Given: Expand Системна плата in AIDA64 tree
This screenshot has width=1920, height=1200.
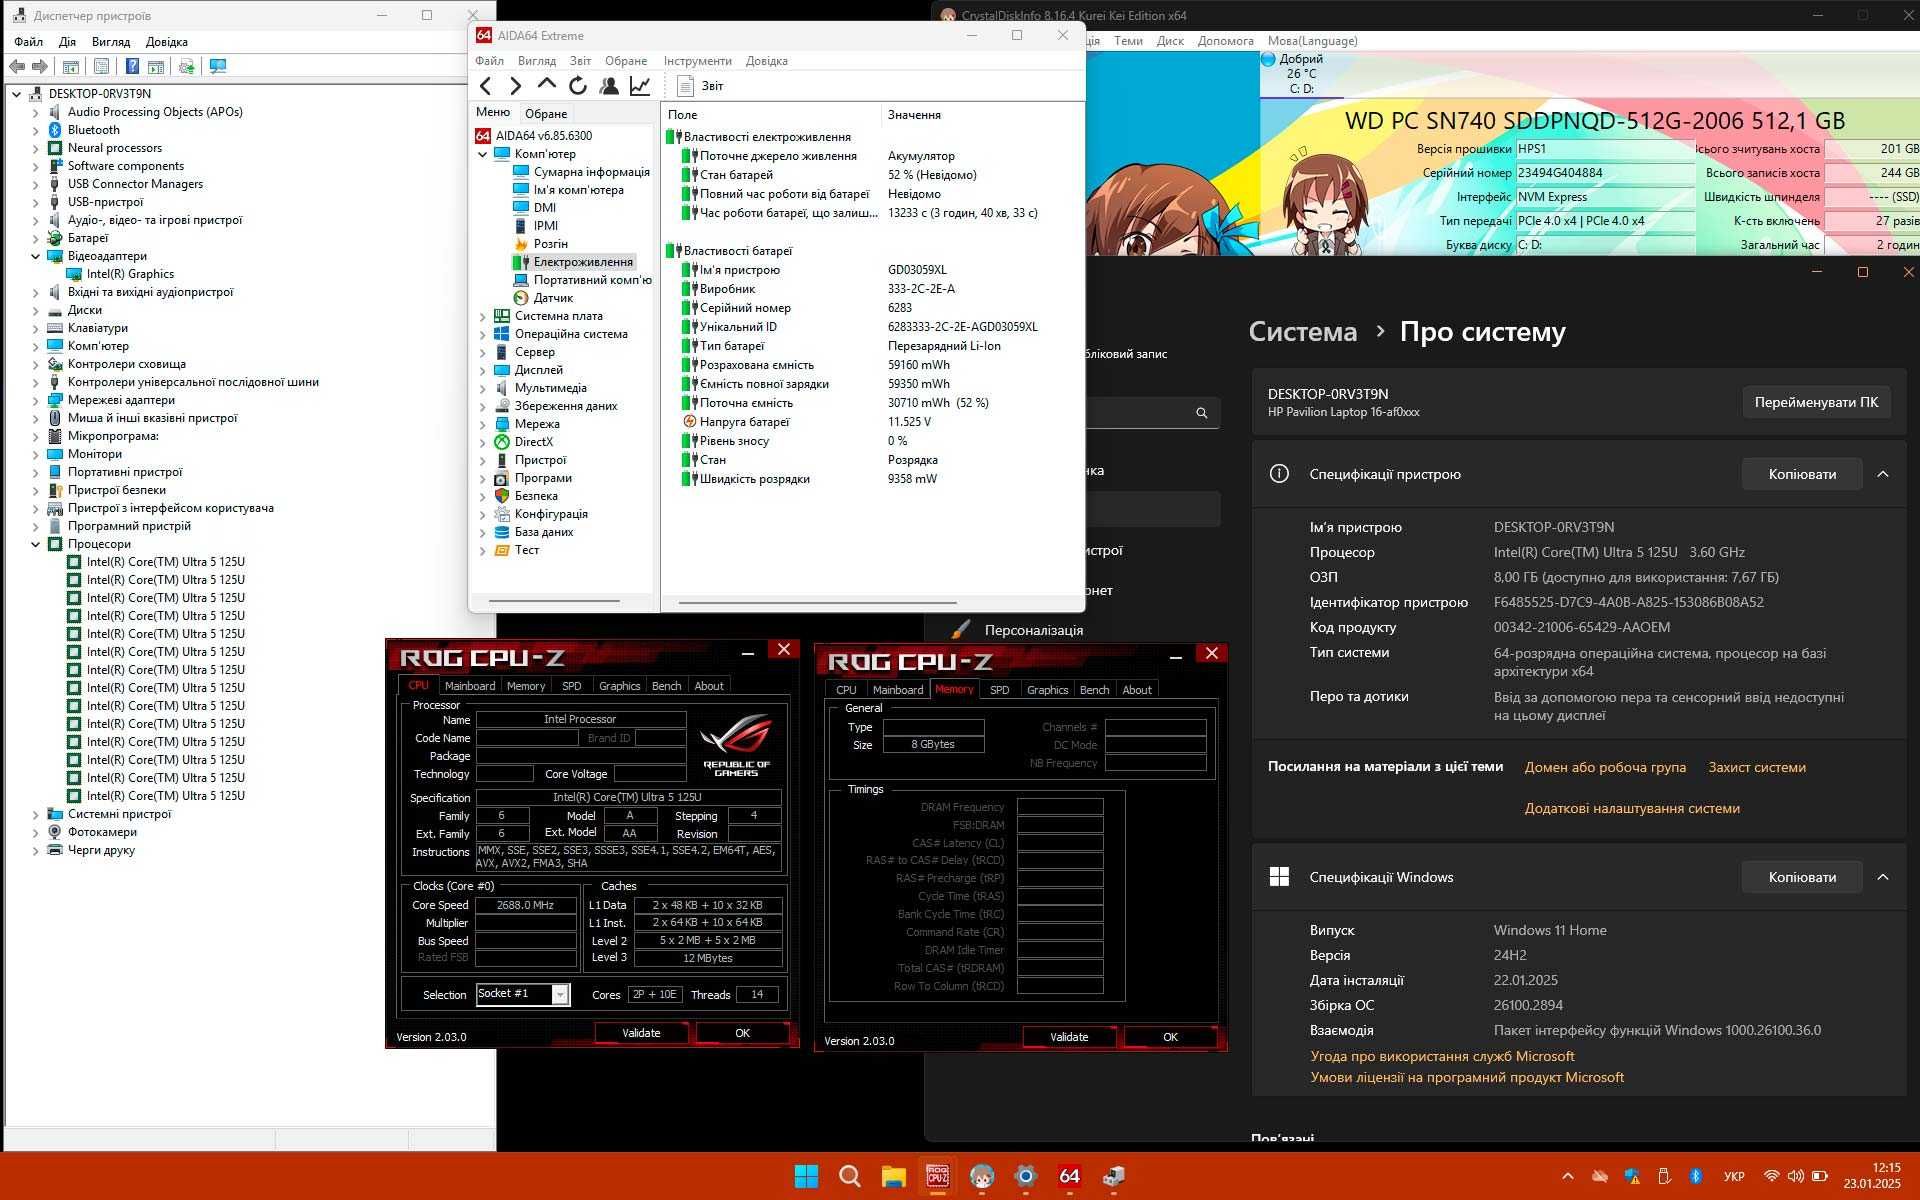Looking at the screenshot, I should pos(483,316).
